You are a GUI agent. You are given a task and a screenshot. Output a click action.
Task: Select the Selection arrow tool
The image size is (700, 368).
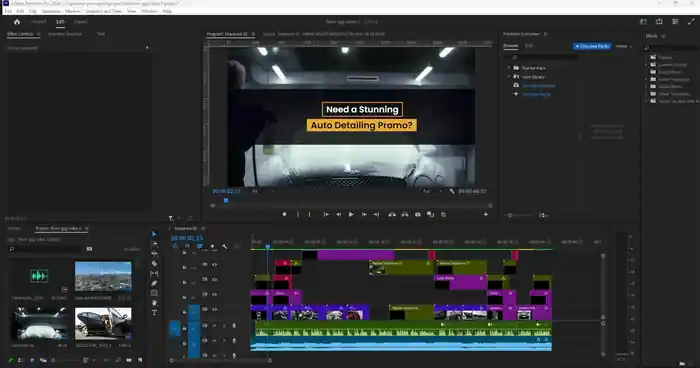pos(154,234)
